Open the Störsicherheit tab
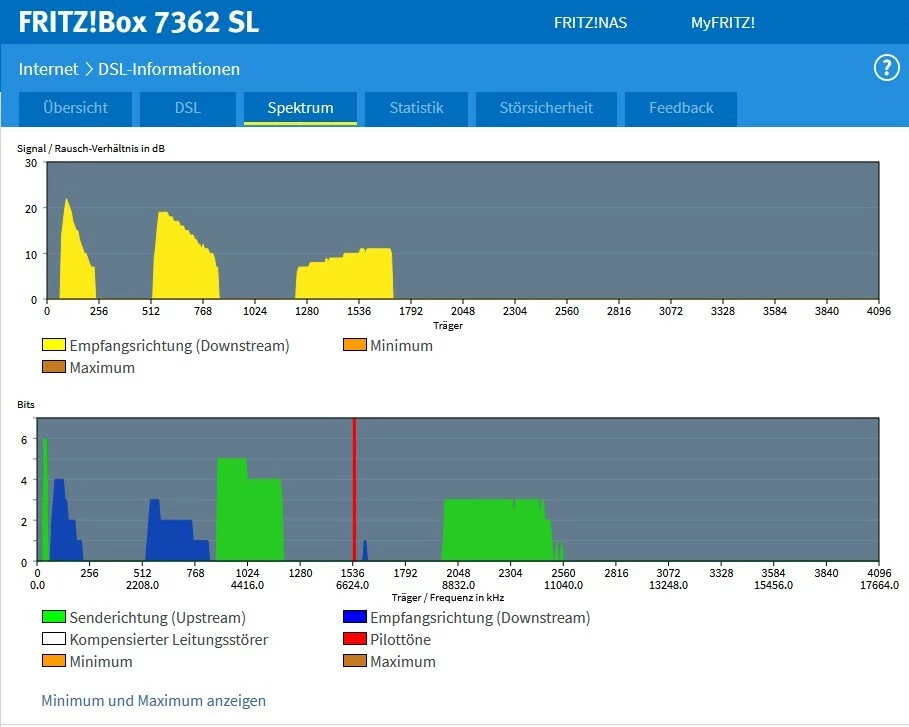This screenshot has height=727, width=909. tap(546, 108)
